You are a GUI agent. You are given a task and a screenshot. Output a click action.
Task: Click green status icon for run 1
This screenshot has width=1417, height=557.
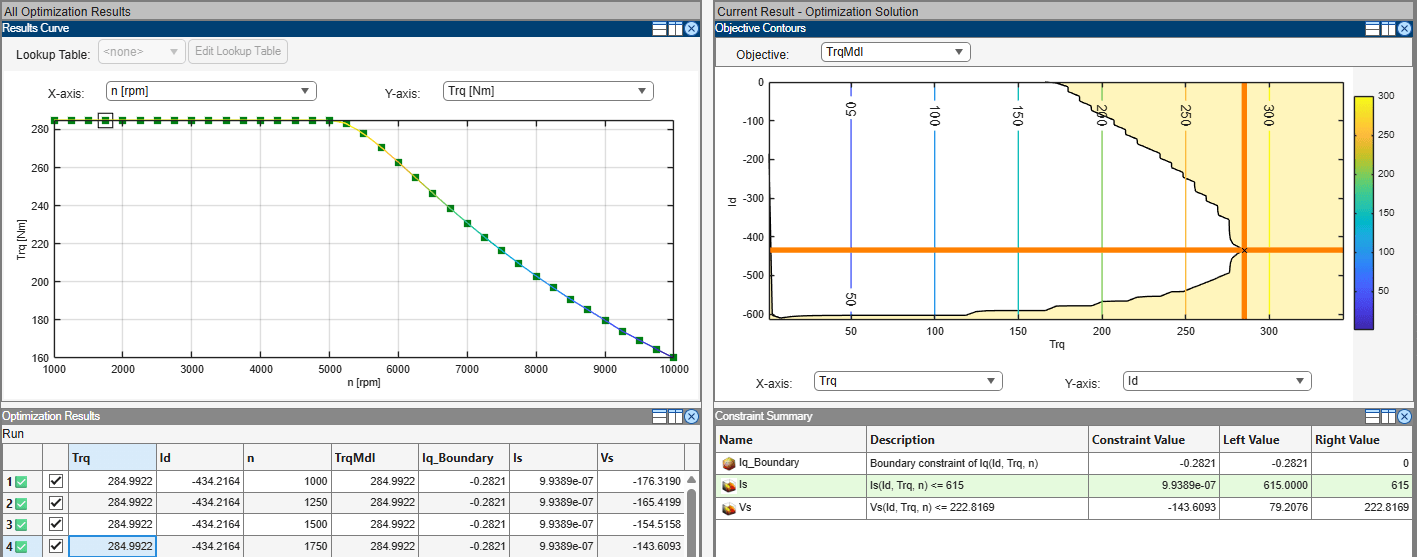click(x=21, y=482)
